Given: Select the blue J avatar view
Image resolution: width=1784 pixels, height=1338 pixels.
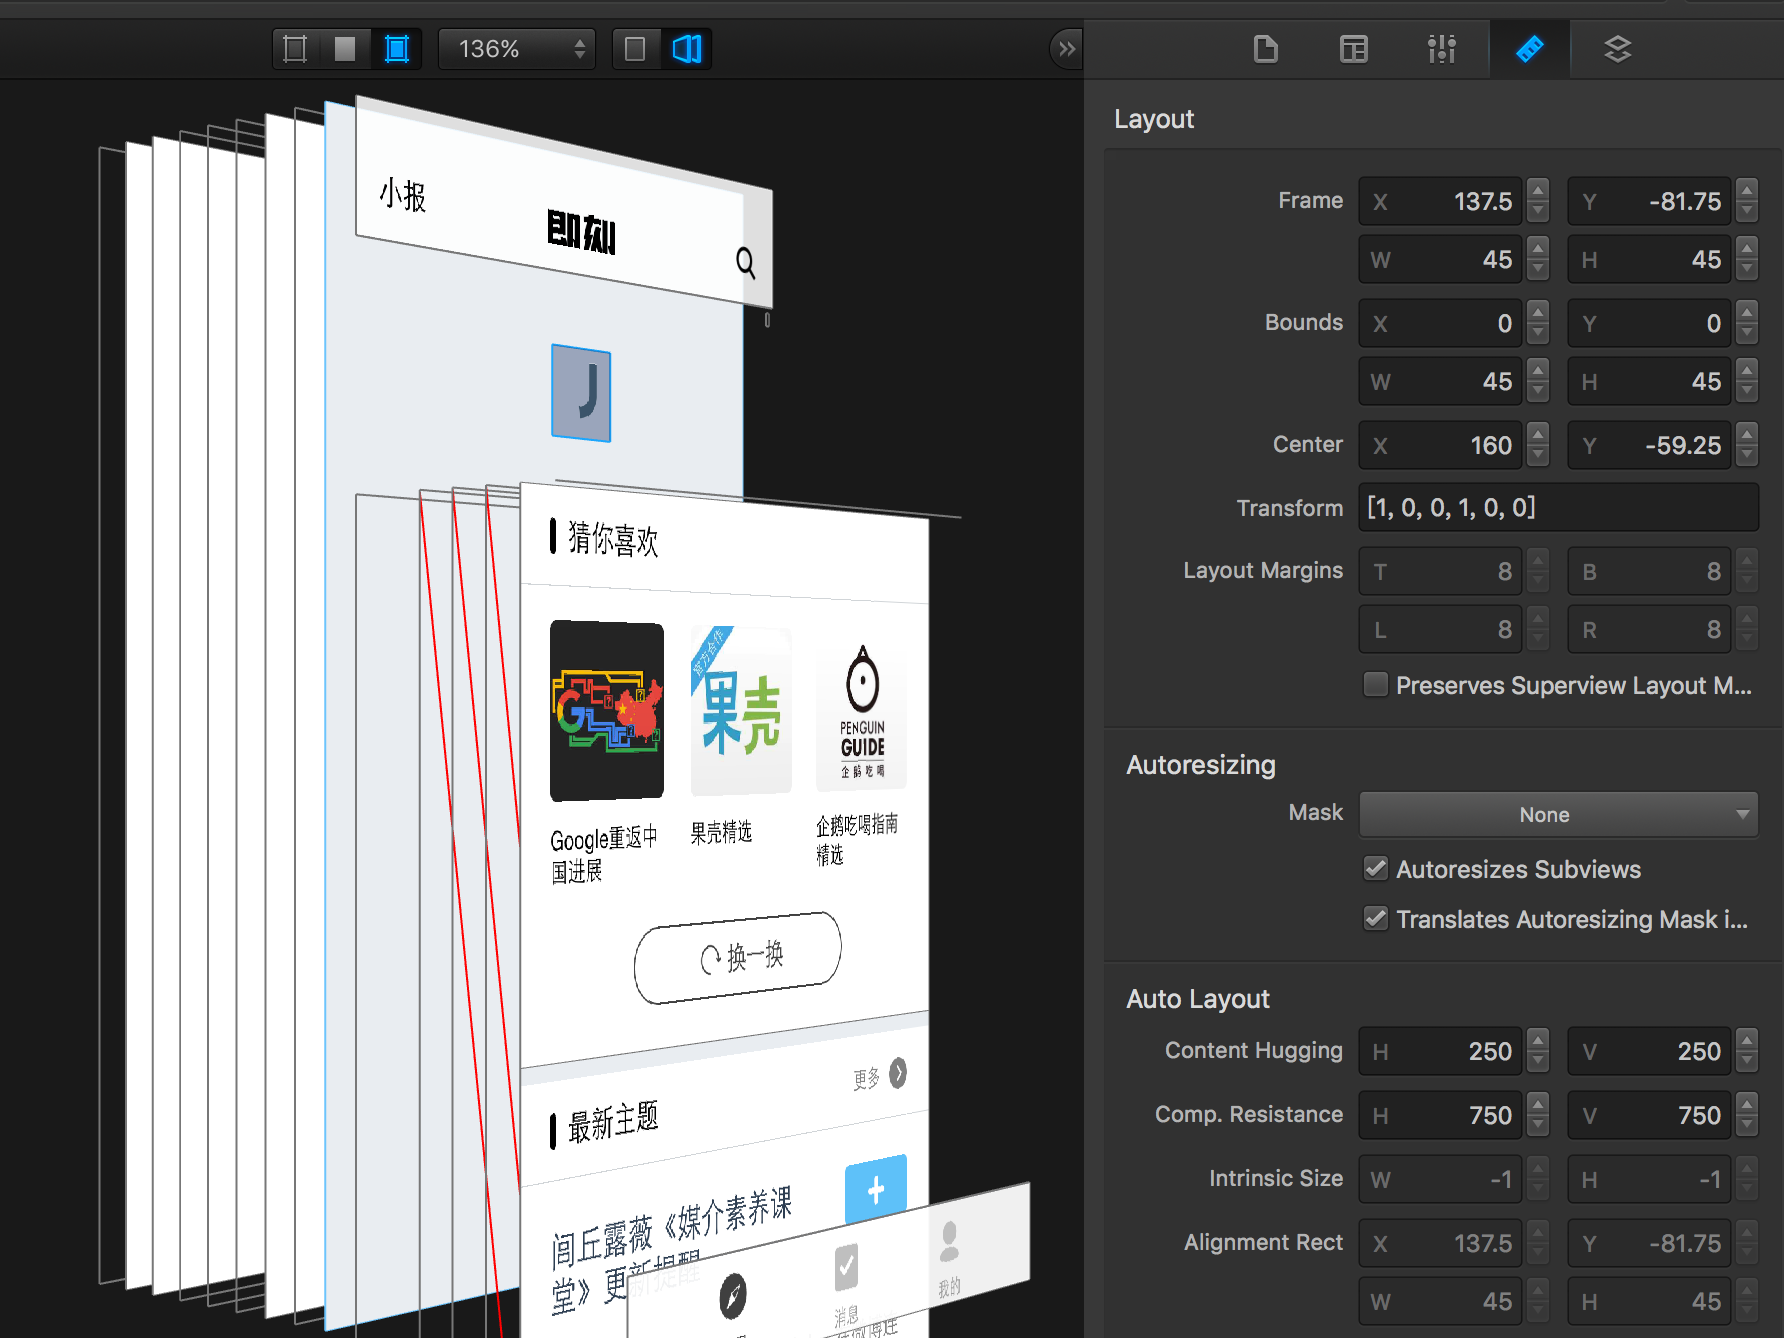Looking at the screenshot, I should click(x=581, y=393).
